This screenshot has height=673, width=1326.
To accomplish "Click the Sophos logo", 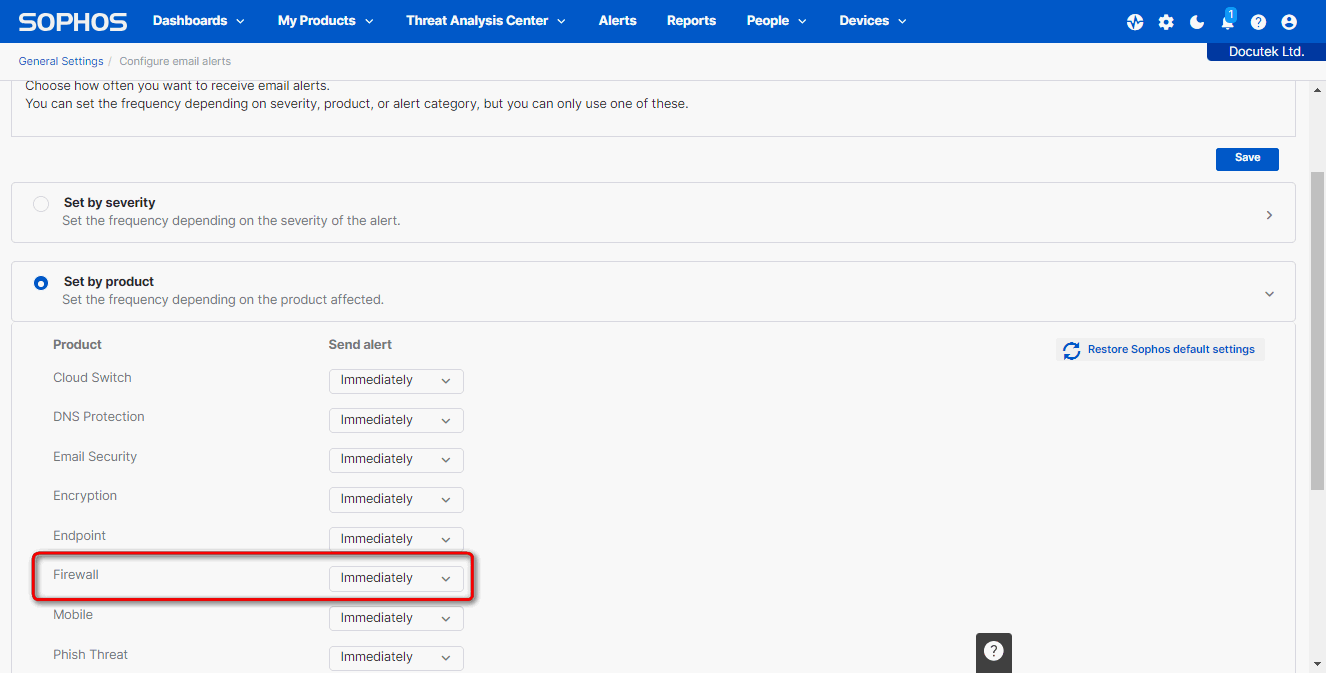I will [x=73, y=21].
